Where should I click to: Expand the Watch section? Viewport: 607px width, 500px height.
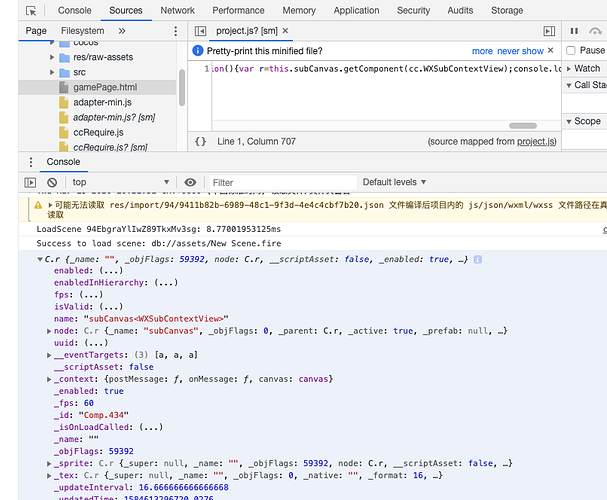point(569,69)
